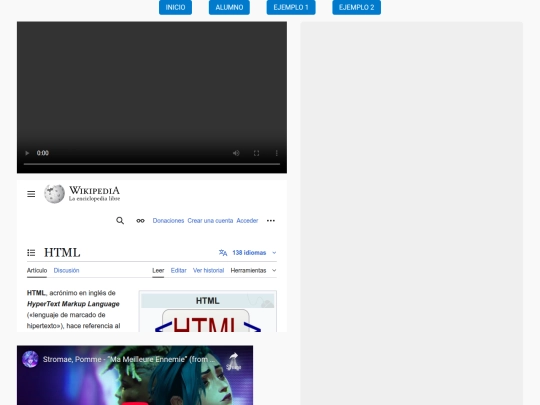Open EJEMPLO 2 page
540x405 pixels.
click(x=356, y=7)
